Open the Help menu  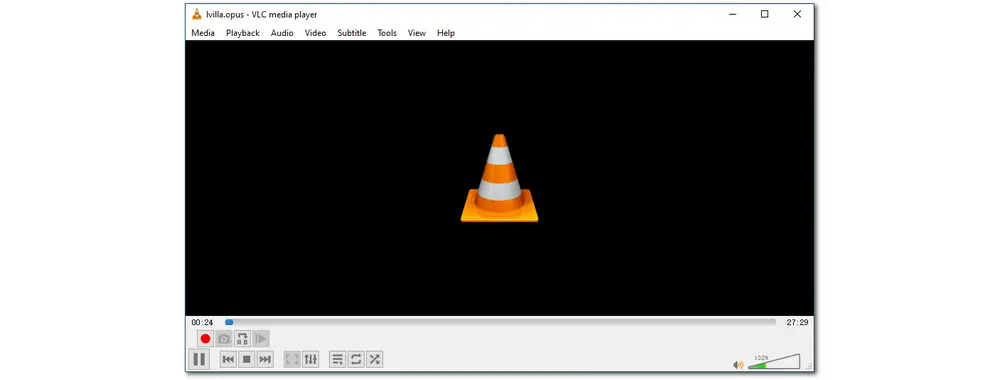pos(446,33)
